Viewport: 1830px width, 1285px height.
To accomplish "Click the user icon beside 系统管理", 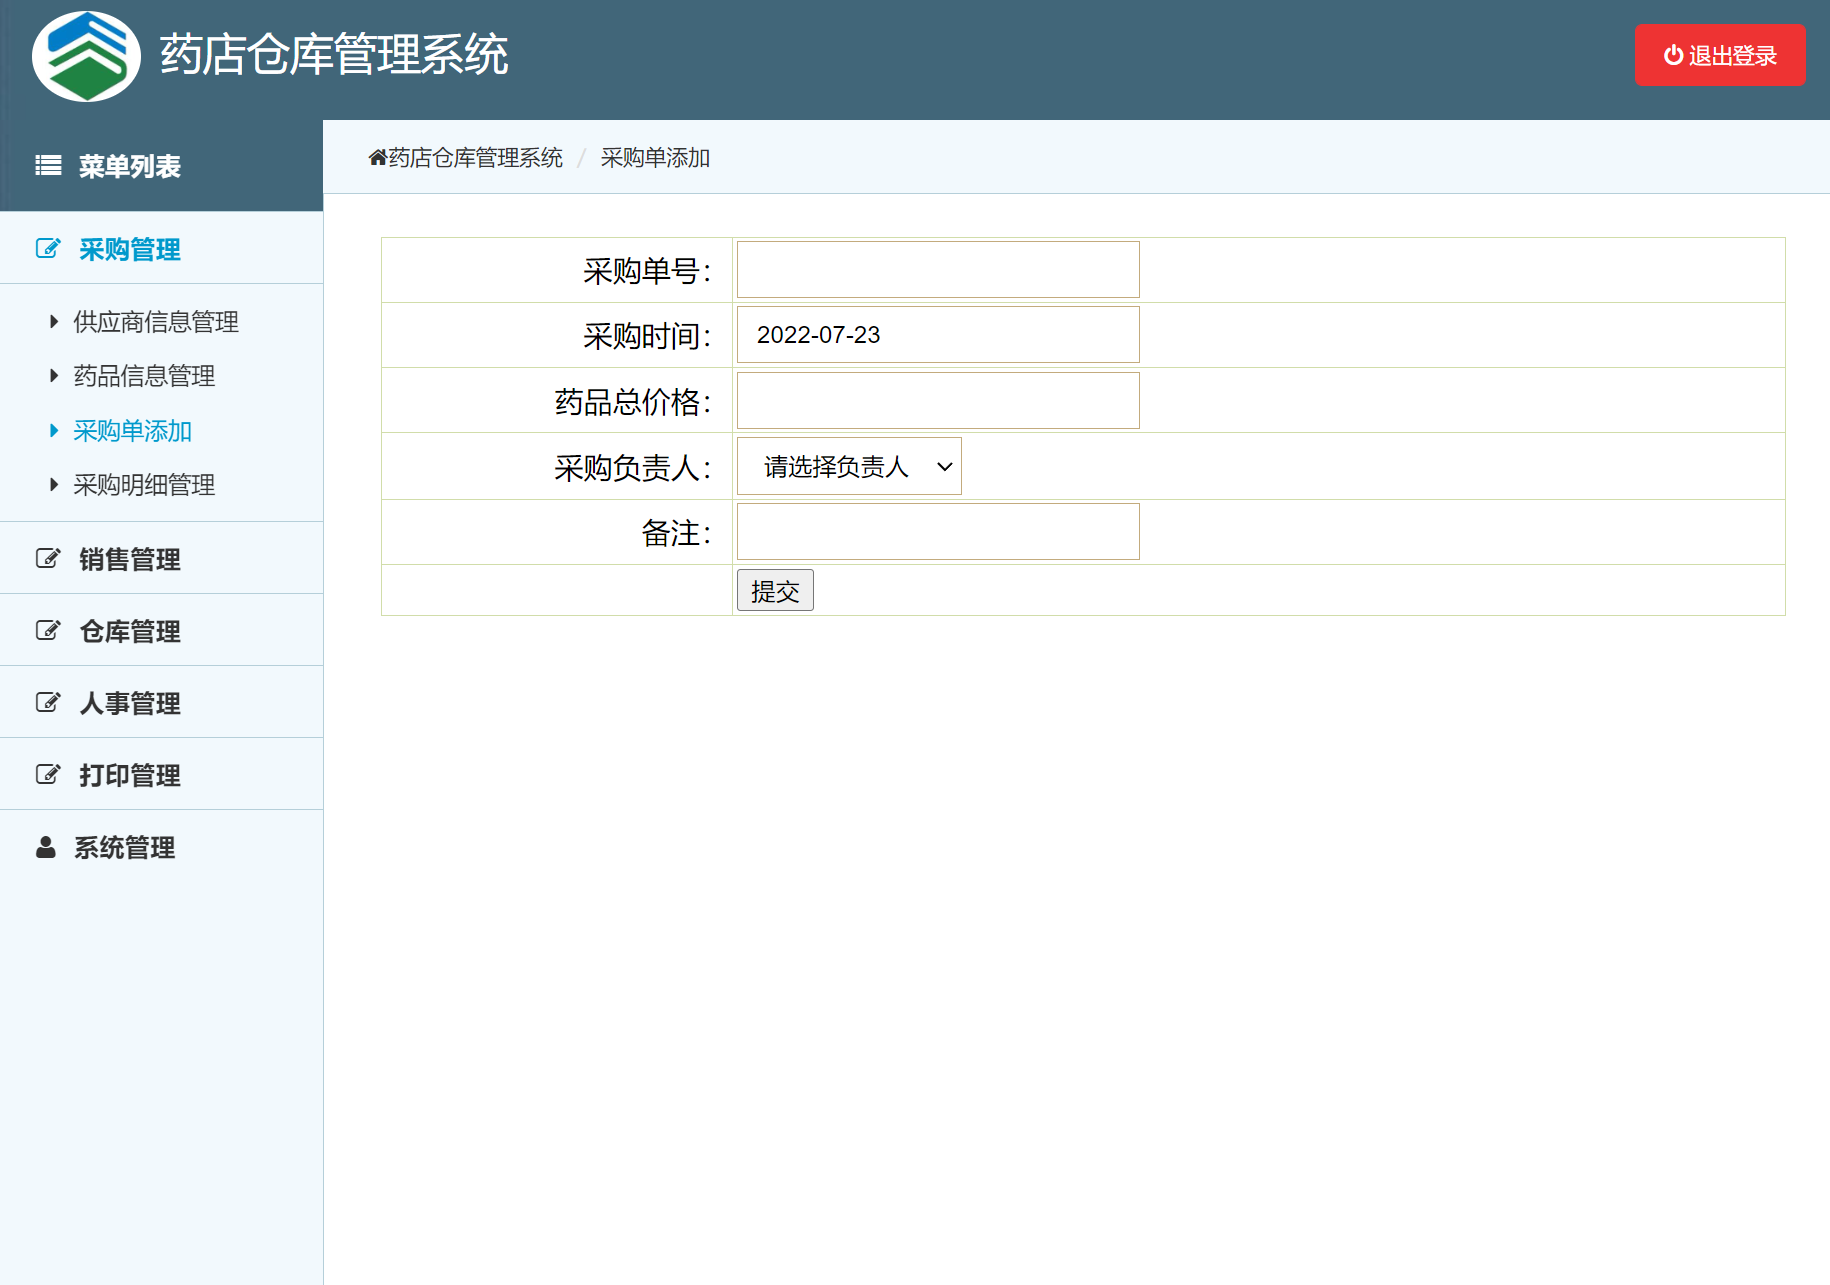I will pos(46,848).
